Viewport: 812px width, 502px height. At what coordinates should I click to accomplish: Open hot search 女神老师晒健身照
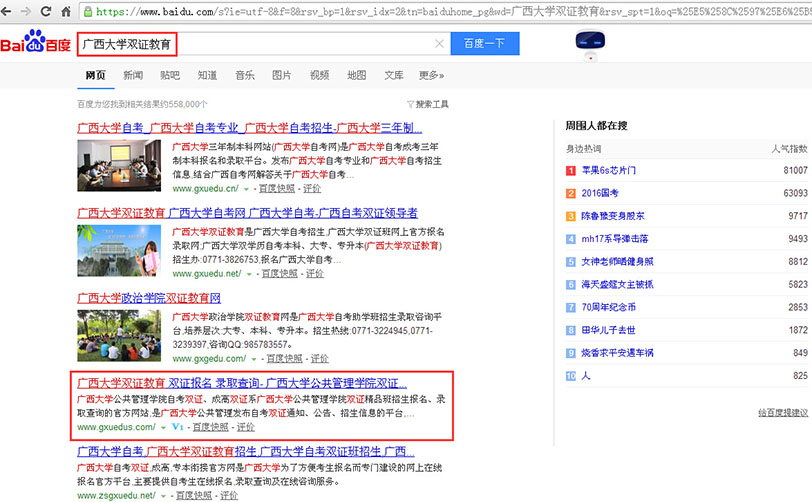(617, 262)
